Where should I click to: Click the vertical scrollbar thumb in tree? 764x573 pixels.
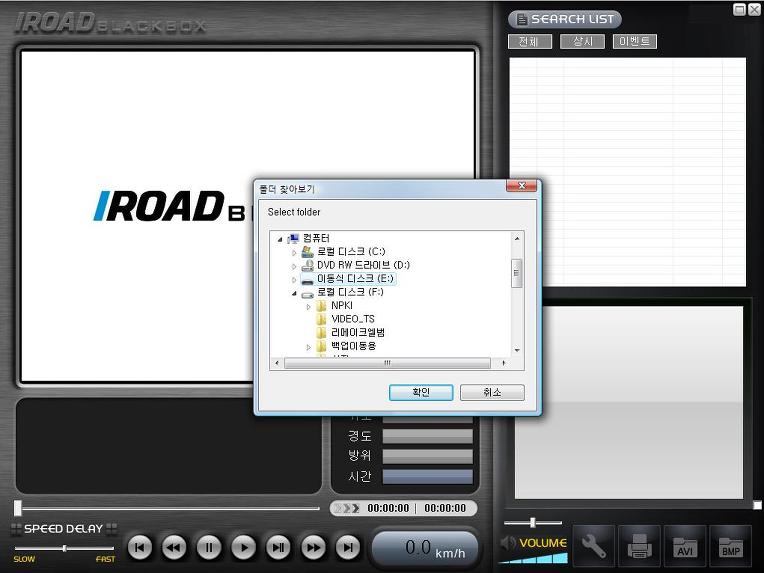[x=517, y=273]
